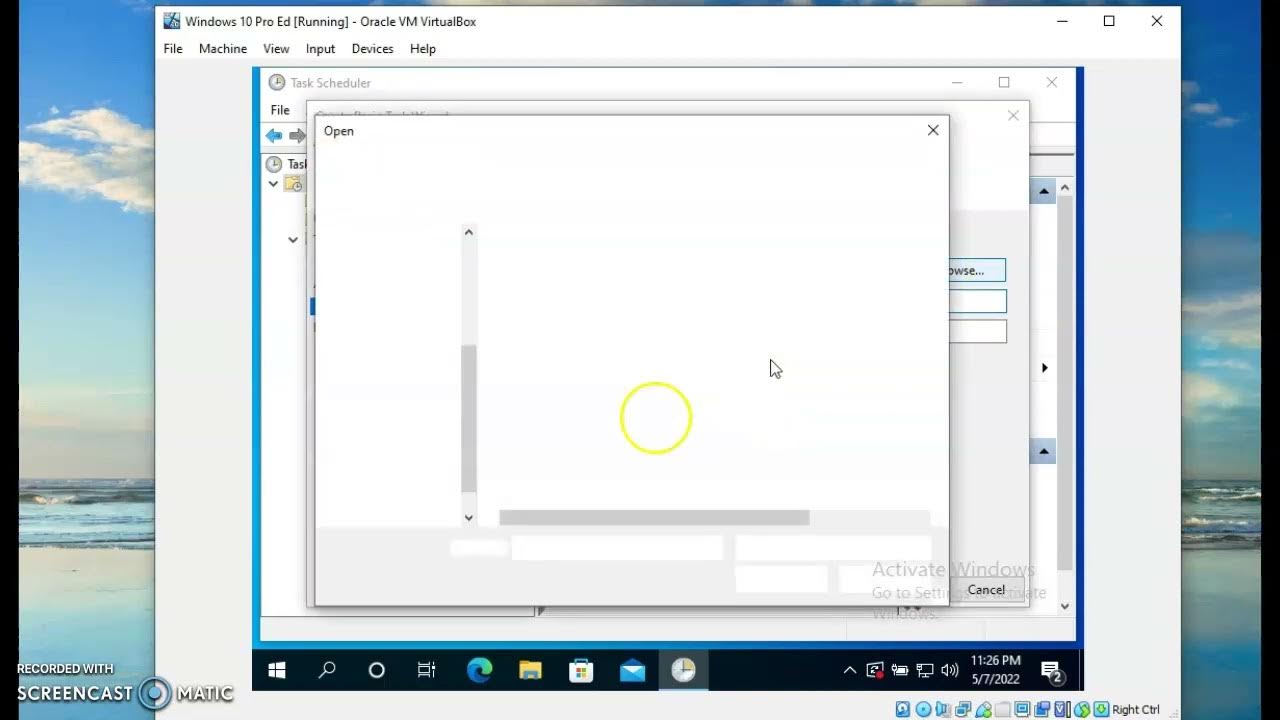Collapse the Task Scheduler Library tree node
Viewport: 1280px width, 720px height.
[273, 184]
